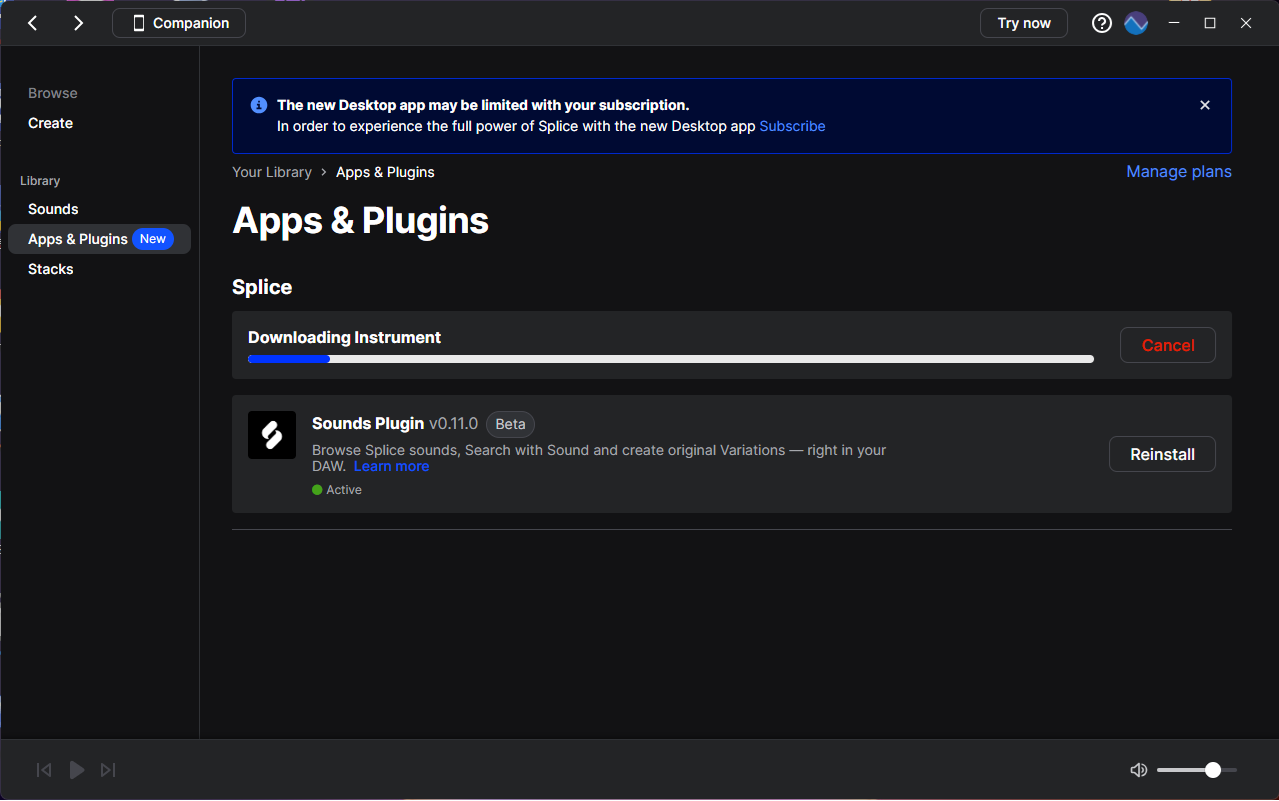Screen dimensions: 1279x801
Task: Open Browse in the sidebar
Action: tap(53, 93)
